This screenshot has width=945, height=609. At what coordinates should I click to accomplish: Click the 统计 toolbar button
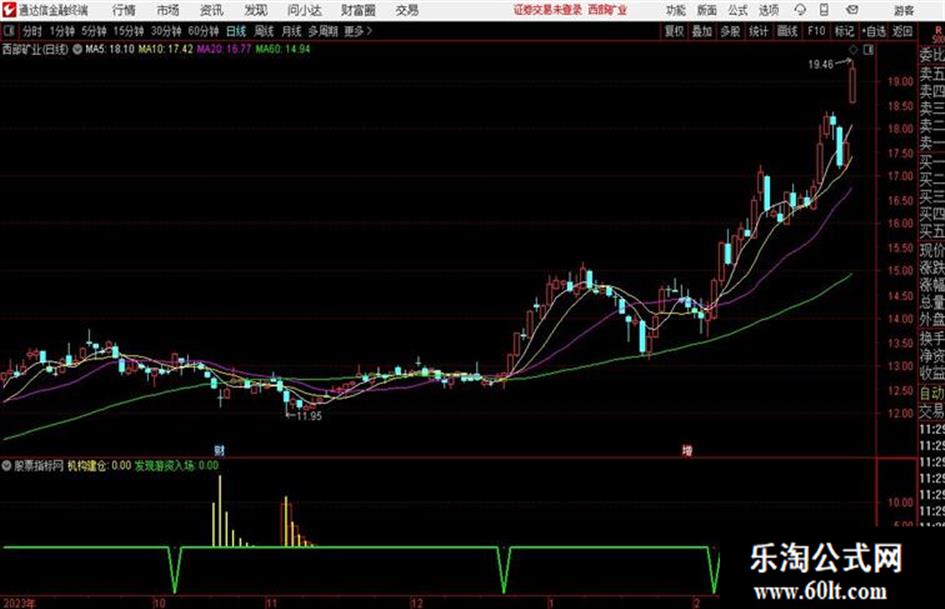pyautogui.click(x=759, y=31)
